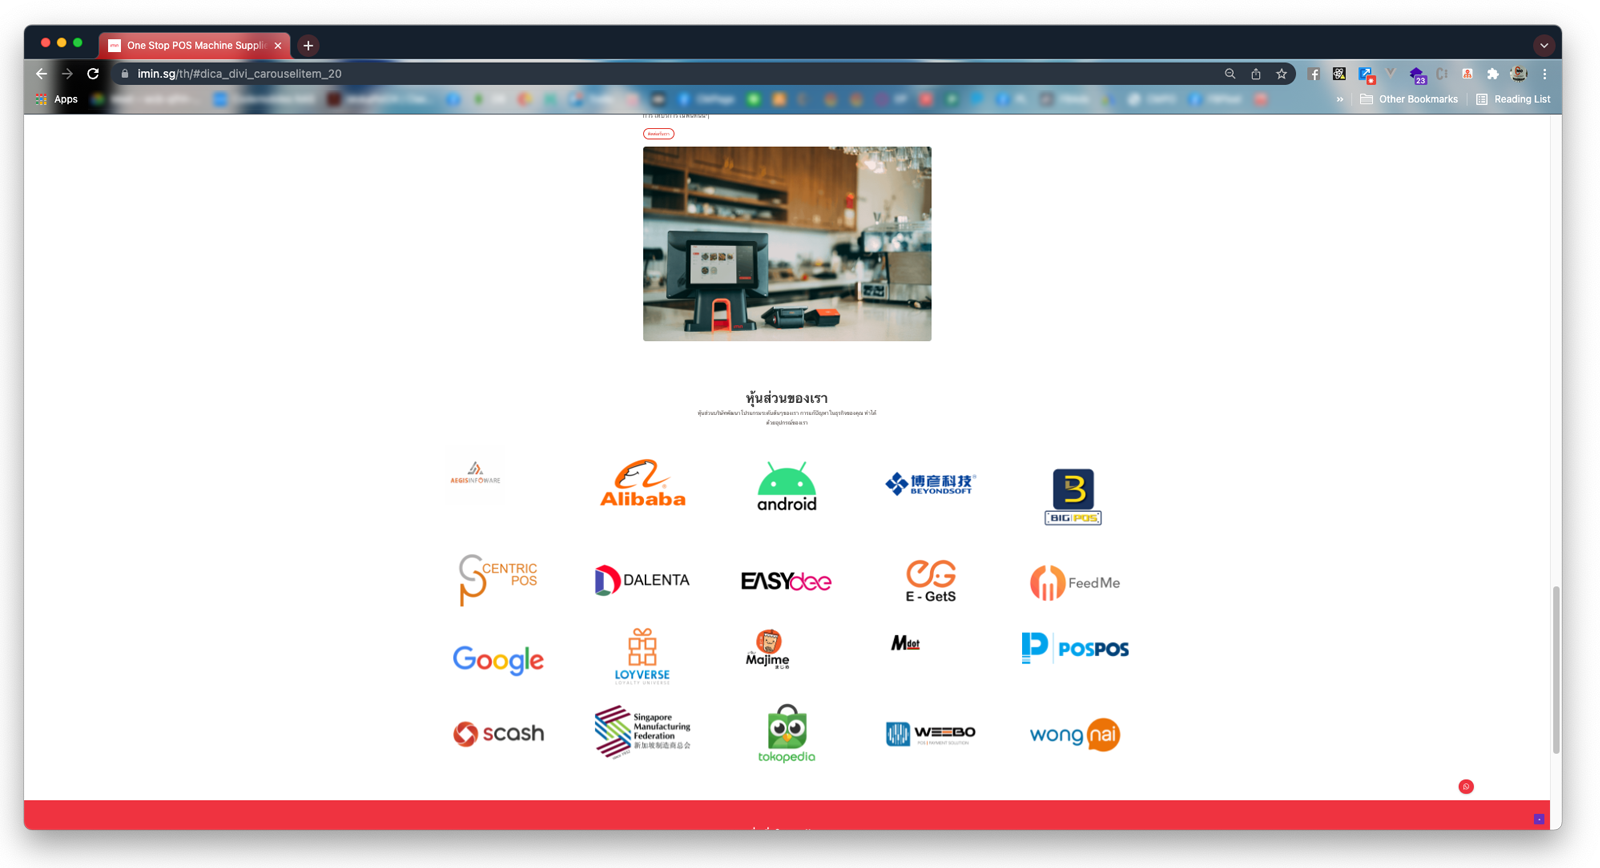1600x868 pixels.
Task: Click the share page icon
Action: coord(1256,74)
